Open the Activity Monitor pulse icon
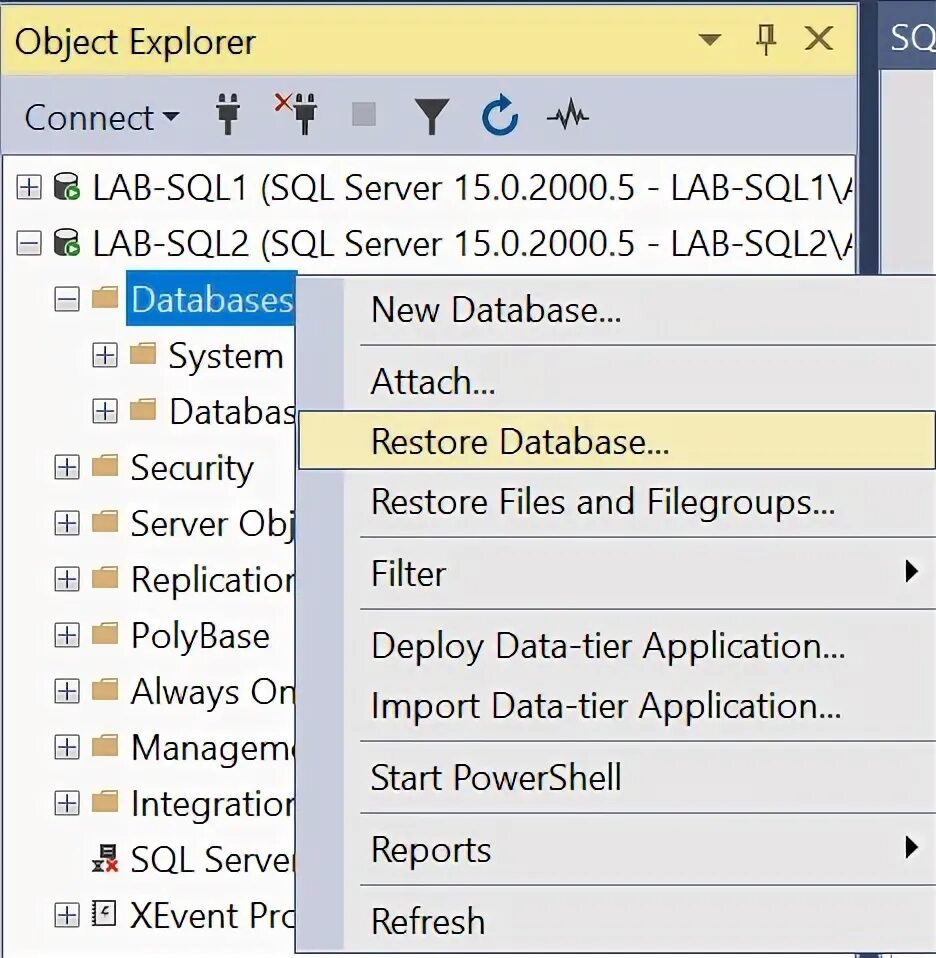This screenshot has height=958, width=936. [x=568, y=115]
